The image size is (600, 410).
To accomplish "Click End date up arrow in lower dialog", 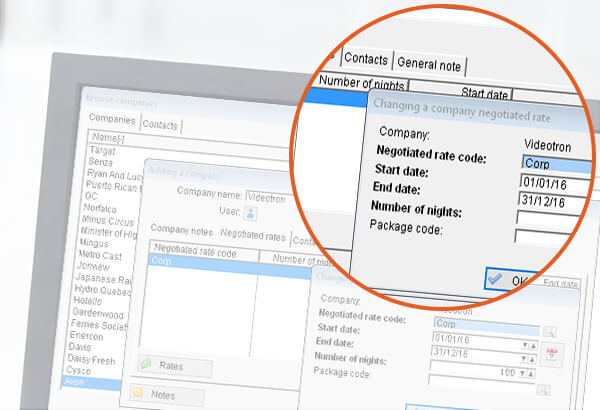I will [532, 359].
